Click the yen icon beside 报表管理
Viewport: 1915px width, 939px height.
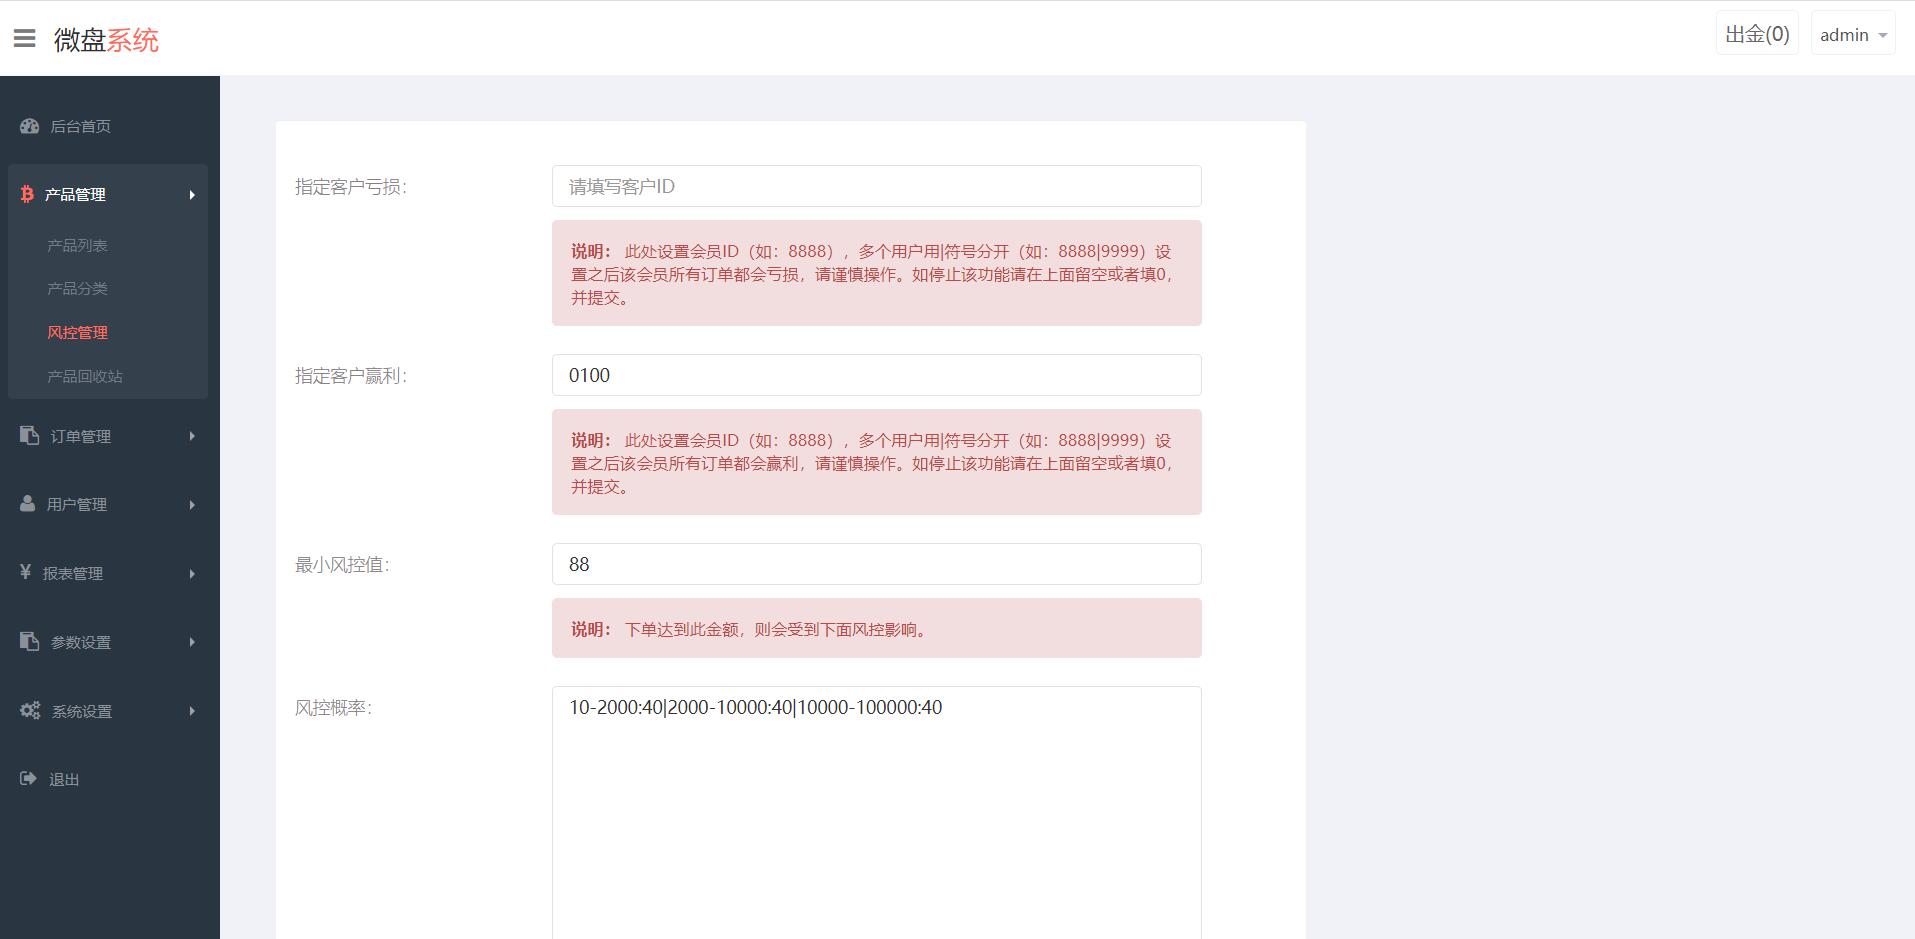[x=26, y=572]
